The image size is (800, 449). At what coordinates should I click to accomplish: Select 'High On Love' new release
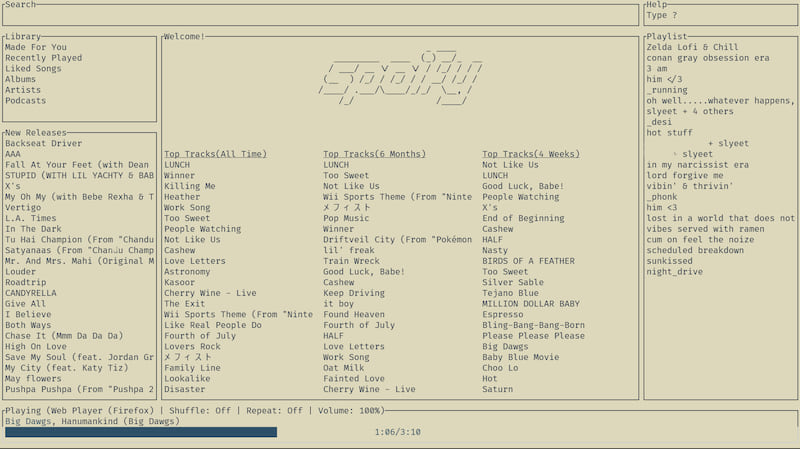36,347
